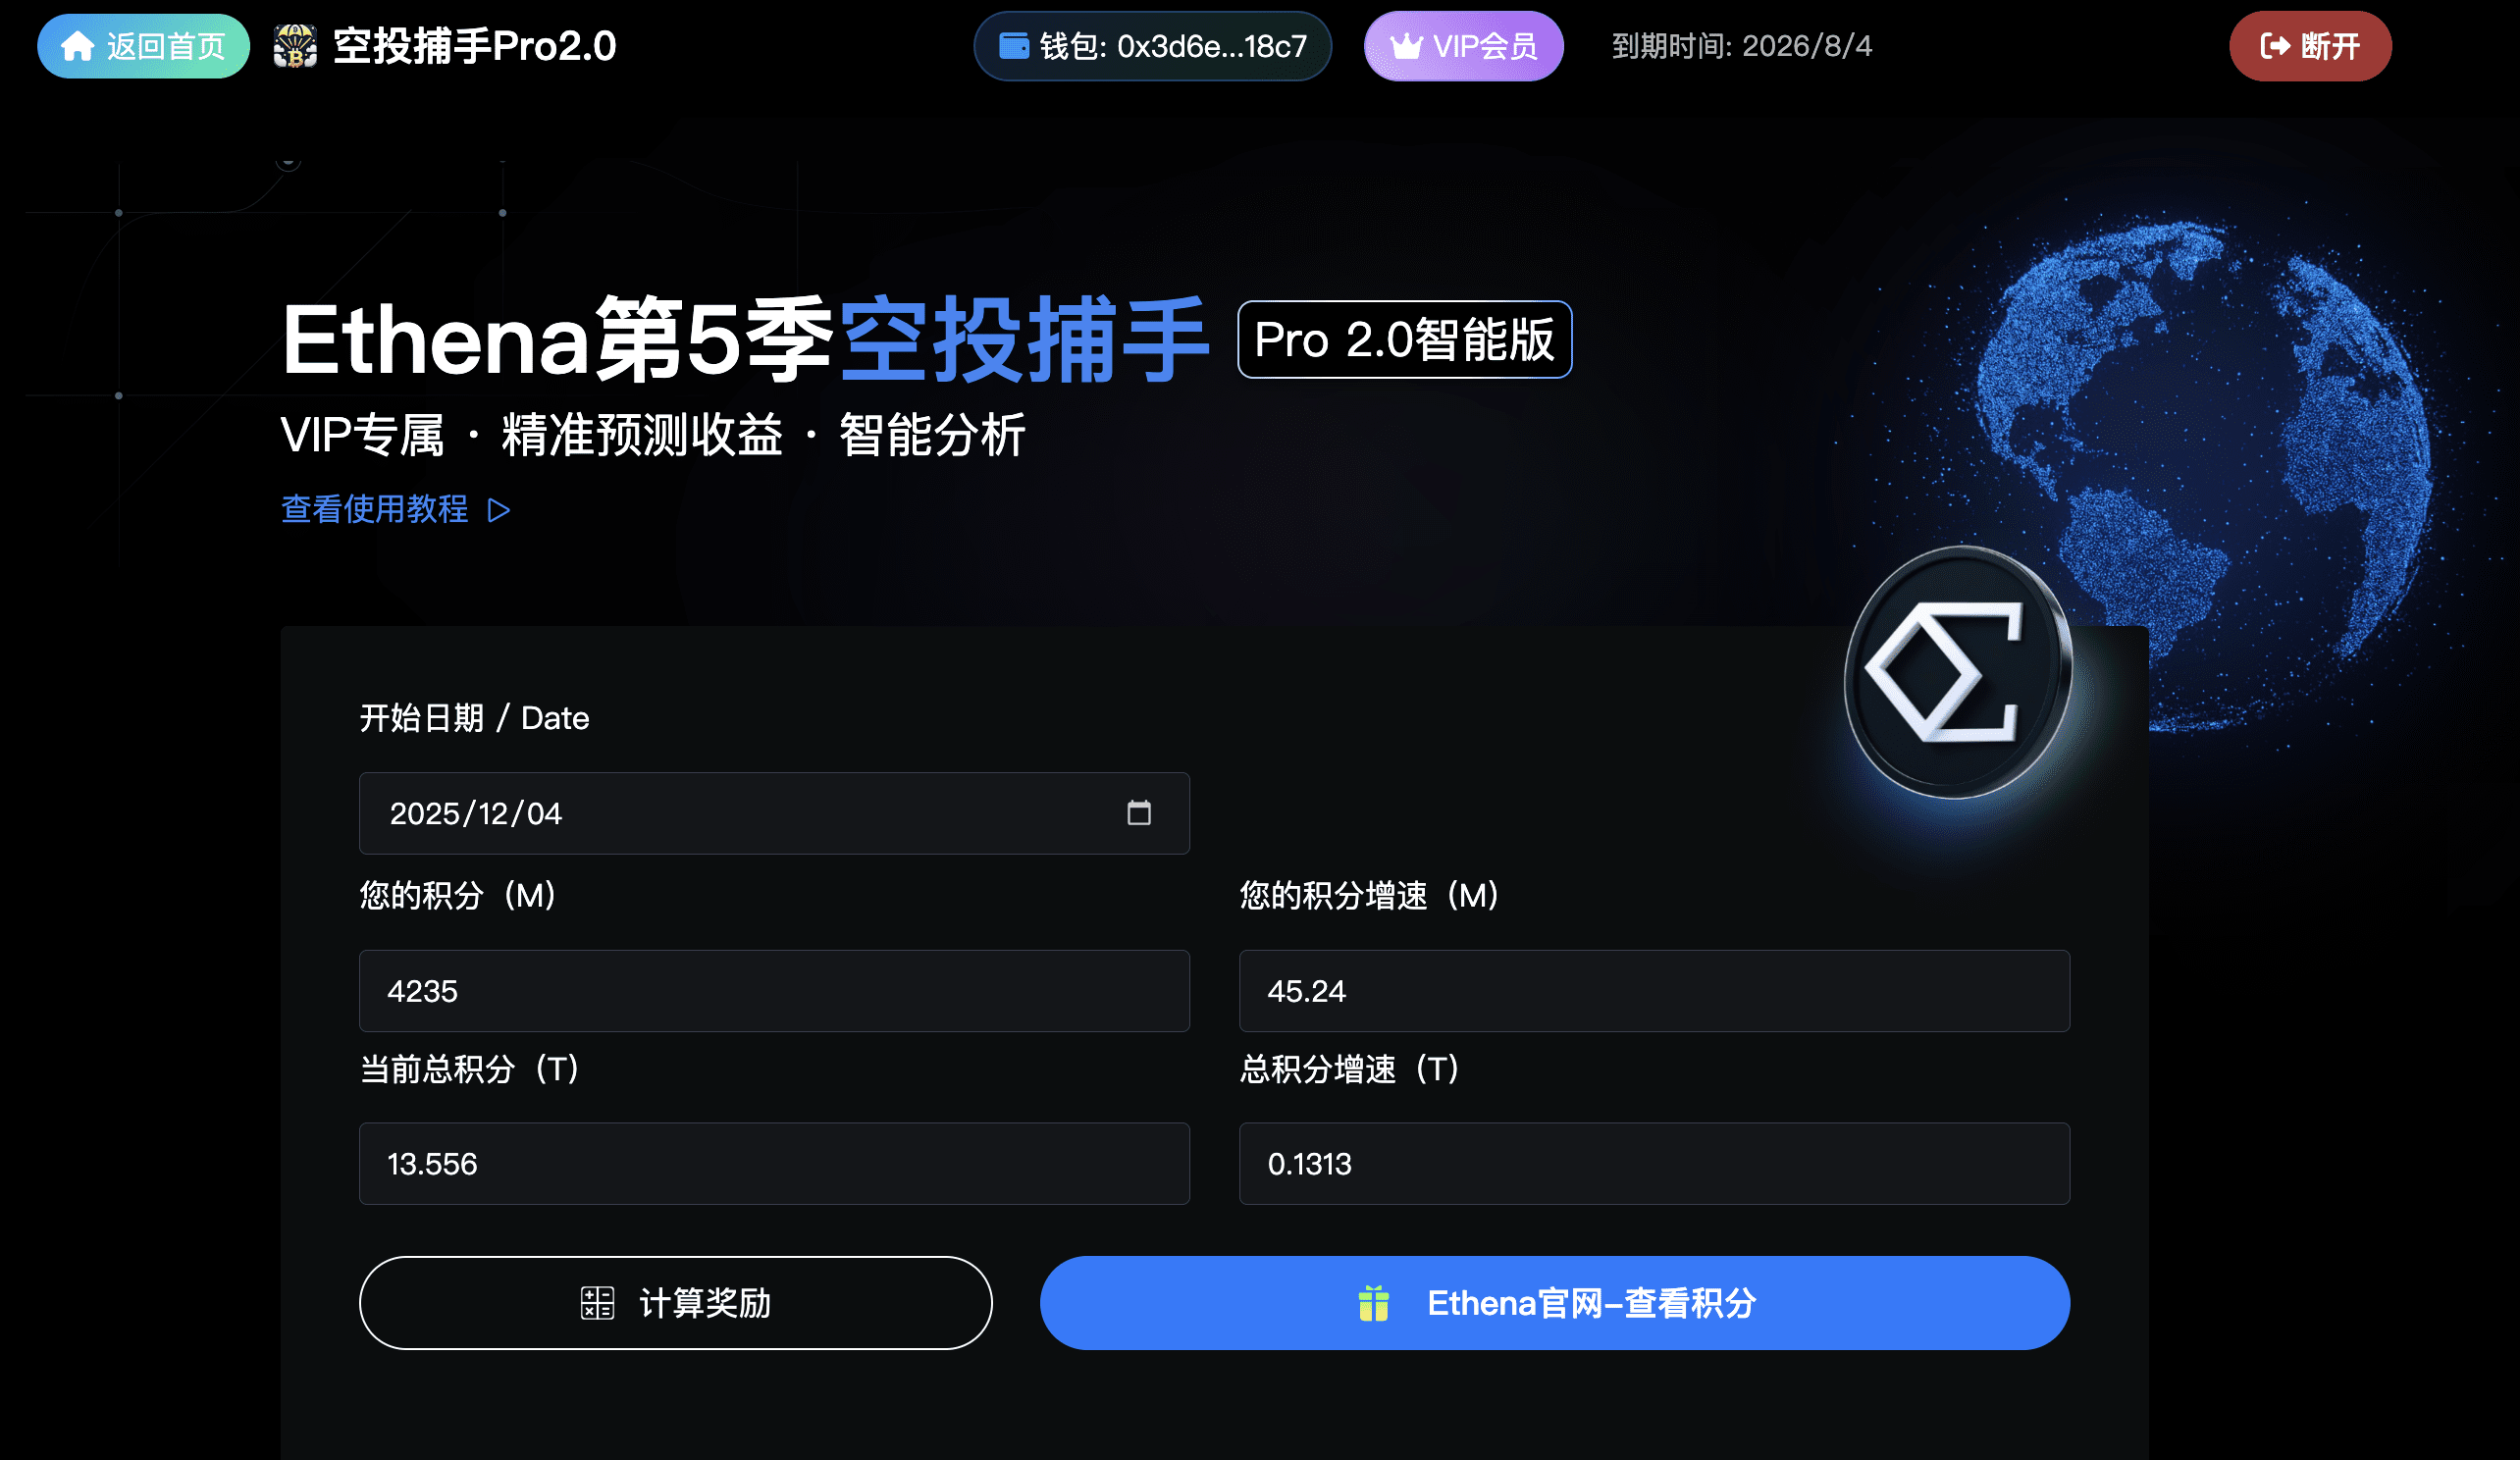Click the parachute Bitcoin logo icon
The height and width of the screenshot is (1460, 2520).
pyautogui.click(x=295, y=46)
